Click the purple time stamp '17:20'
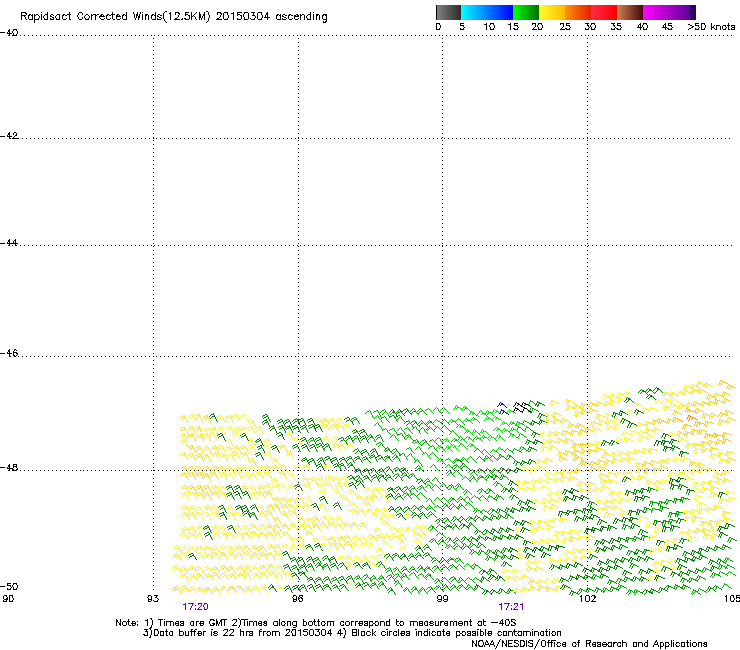Viewport: 740px width, 650px height. pos(195,607)
